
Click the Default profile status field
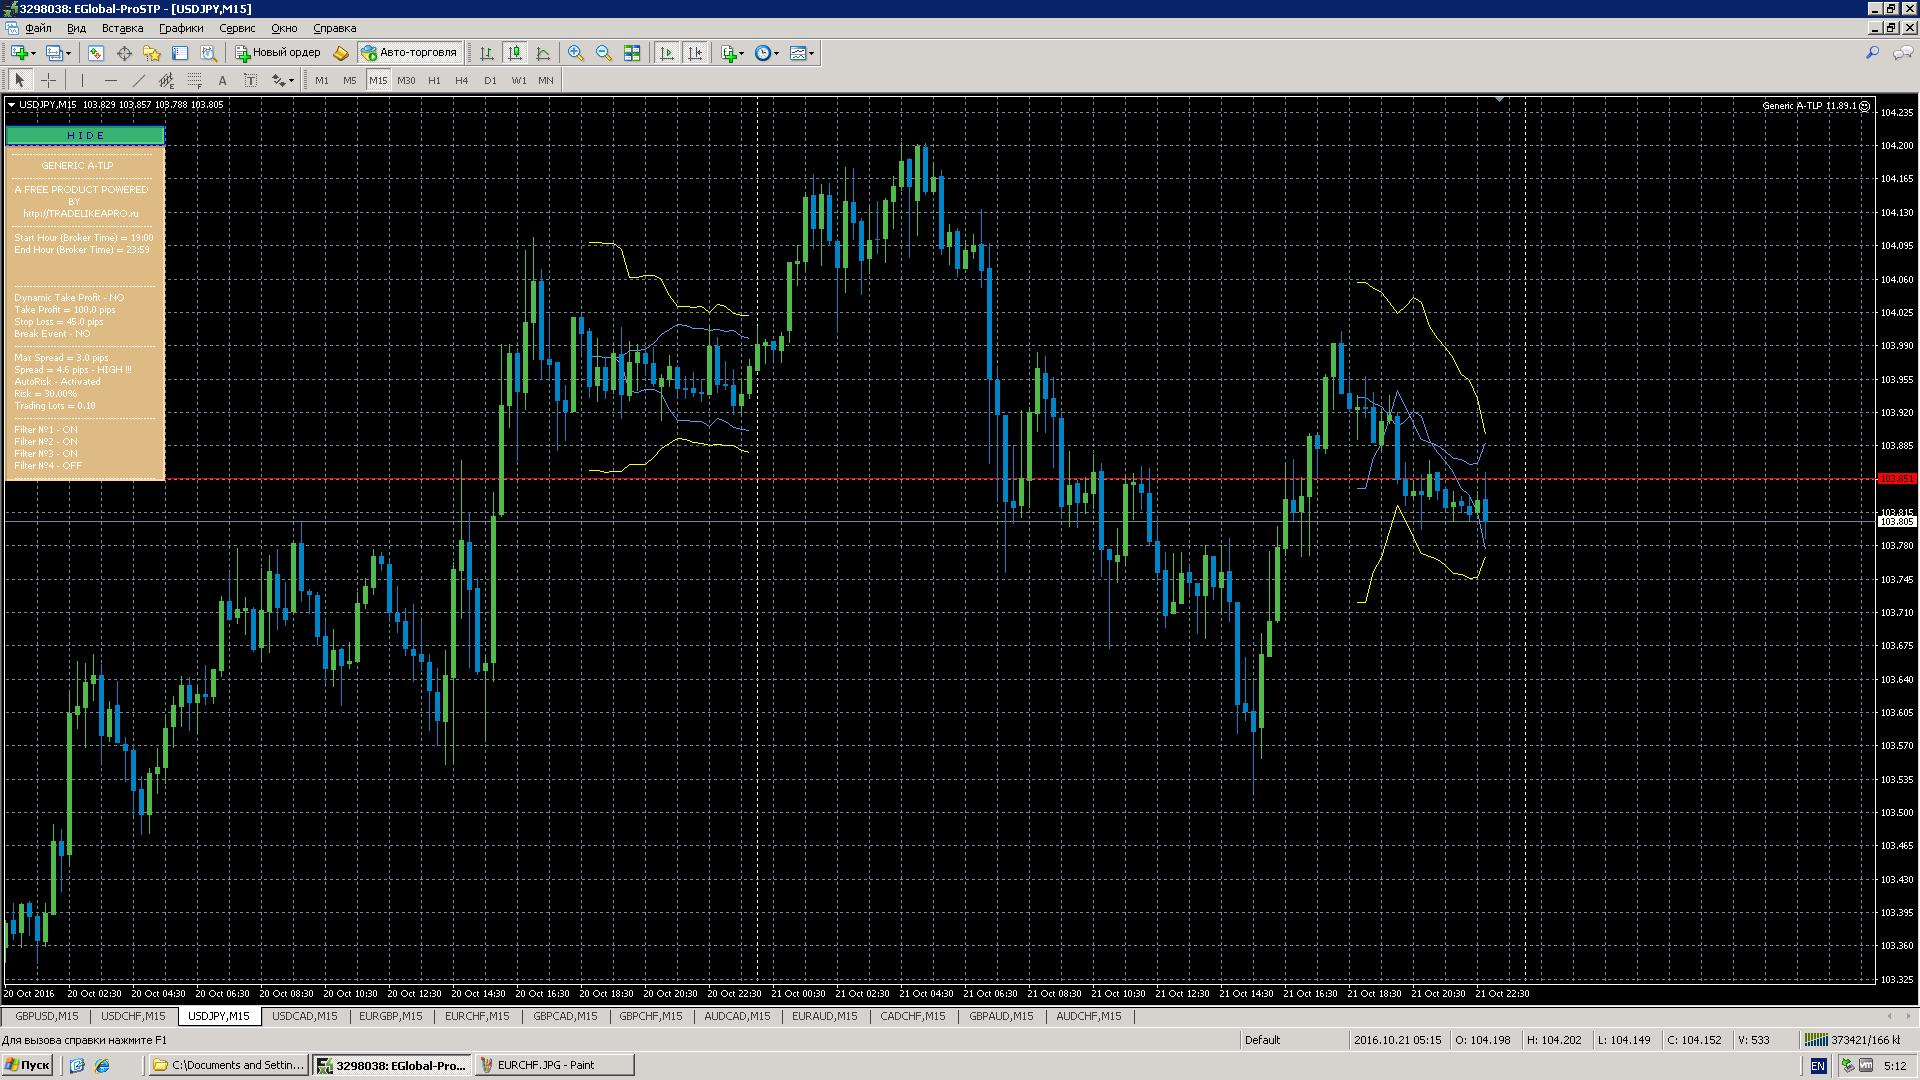[1294, 1040]
